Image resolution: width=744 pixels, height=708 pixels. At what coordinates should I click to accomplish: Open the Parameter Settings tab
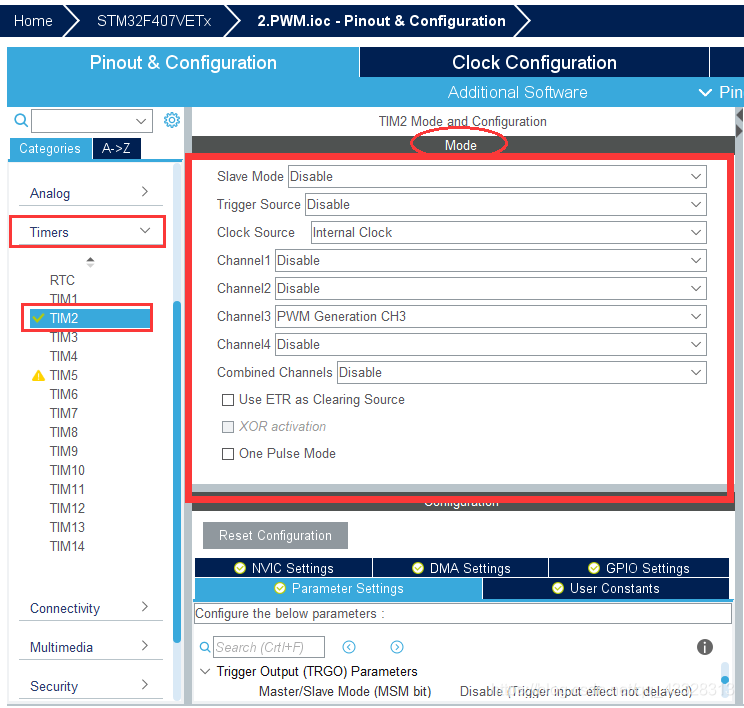[x=338, y=588]
